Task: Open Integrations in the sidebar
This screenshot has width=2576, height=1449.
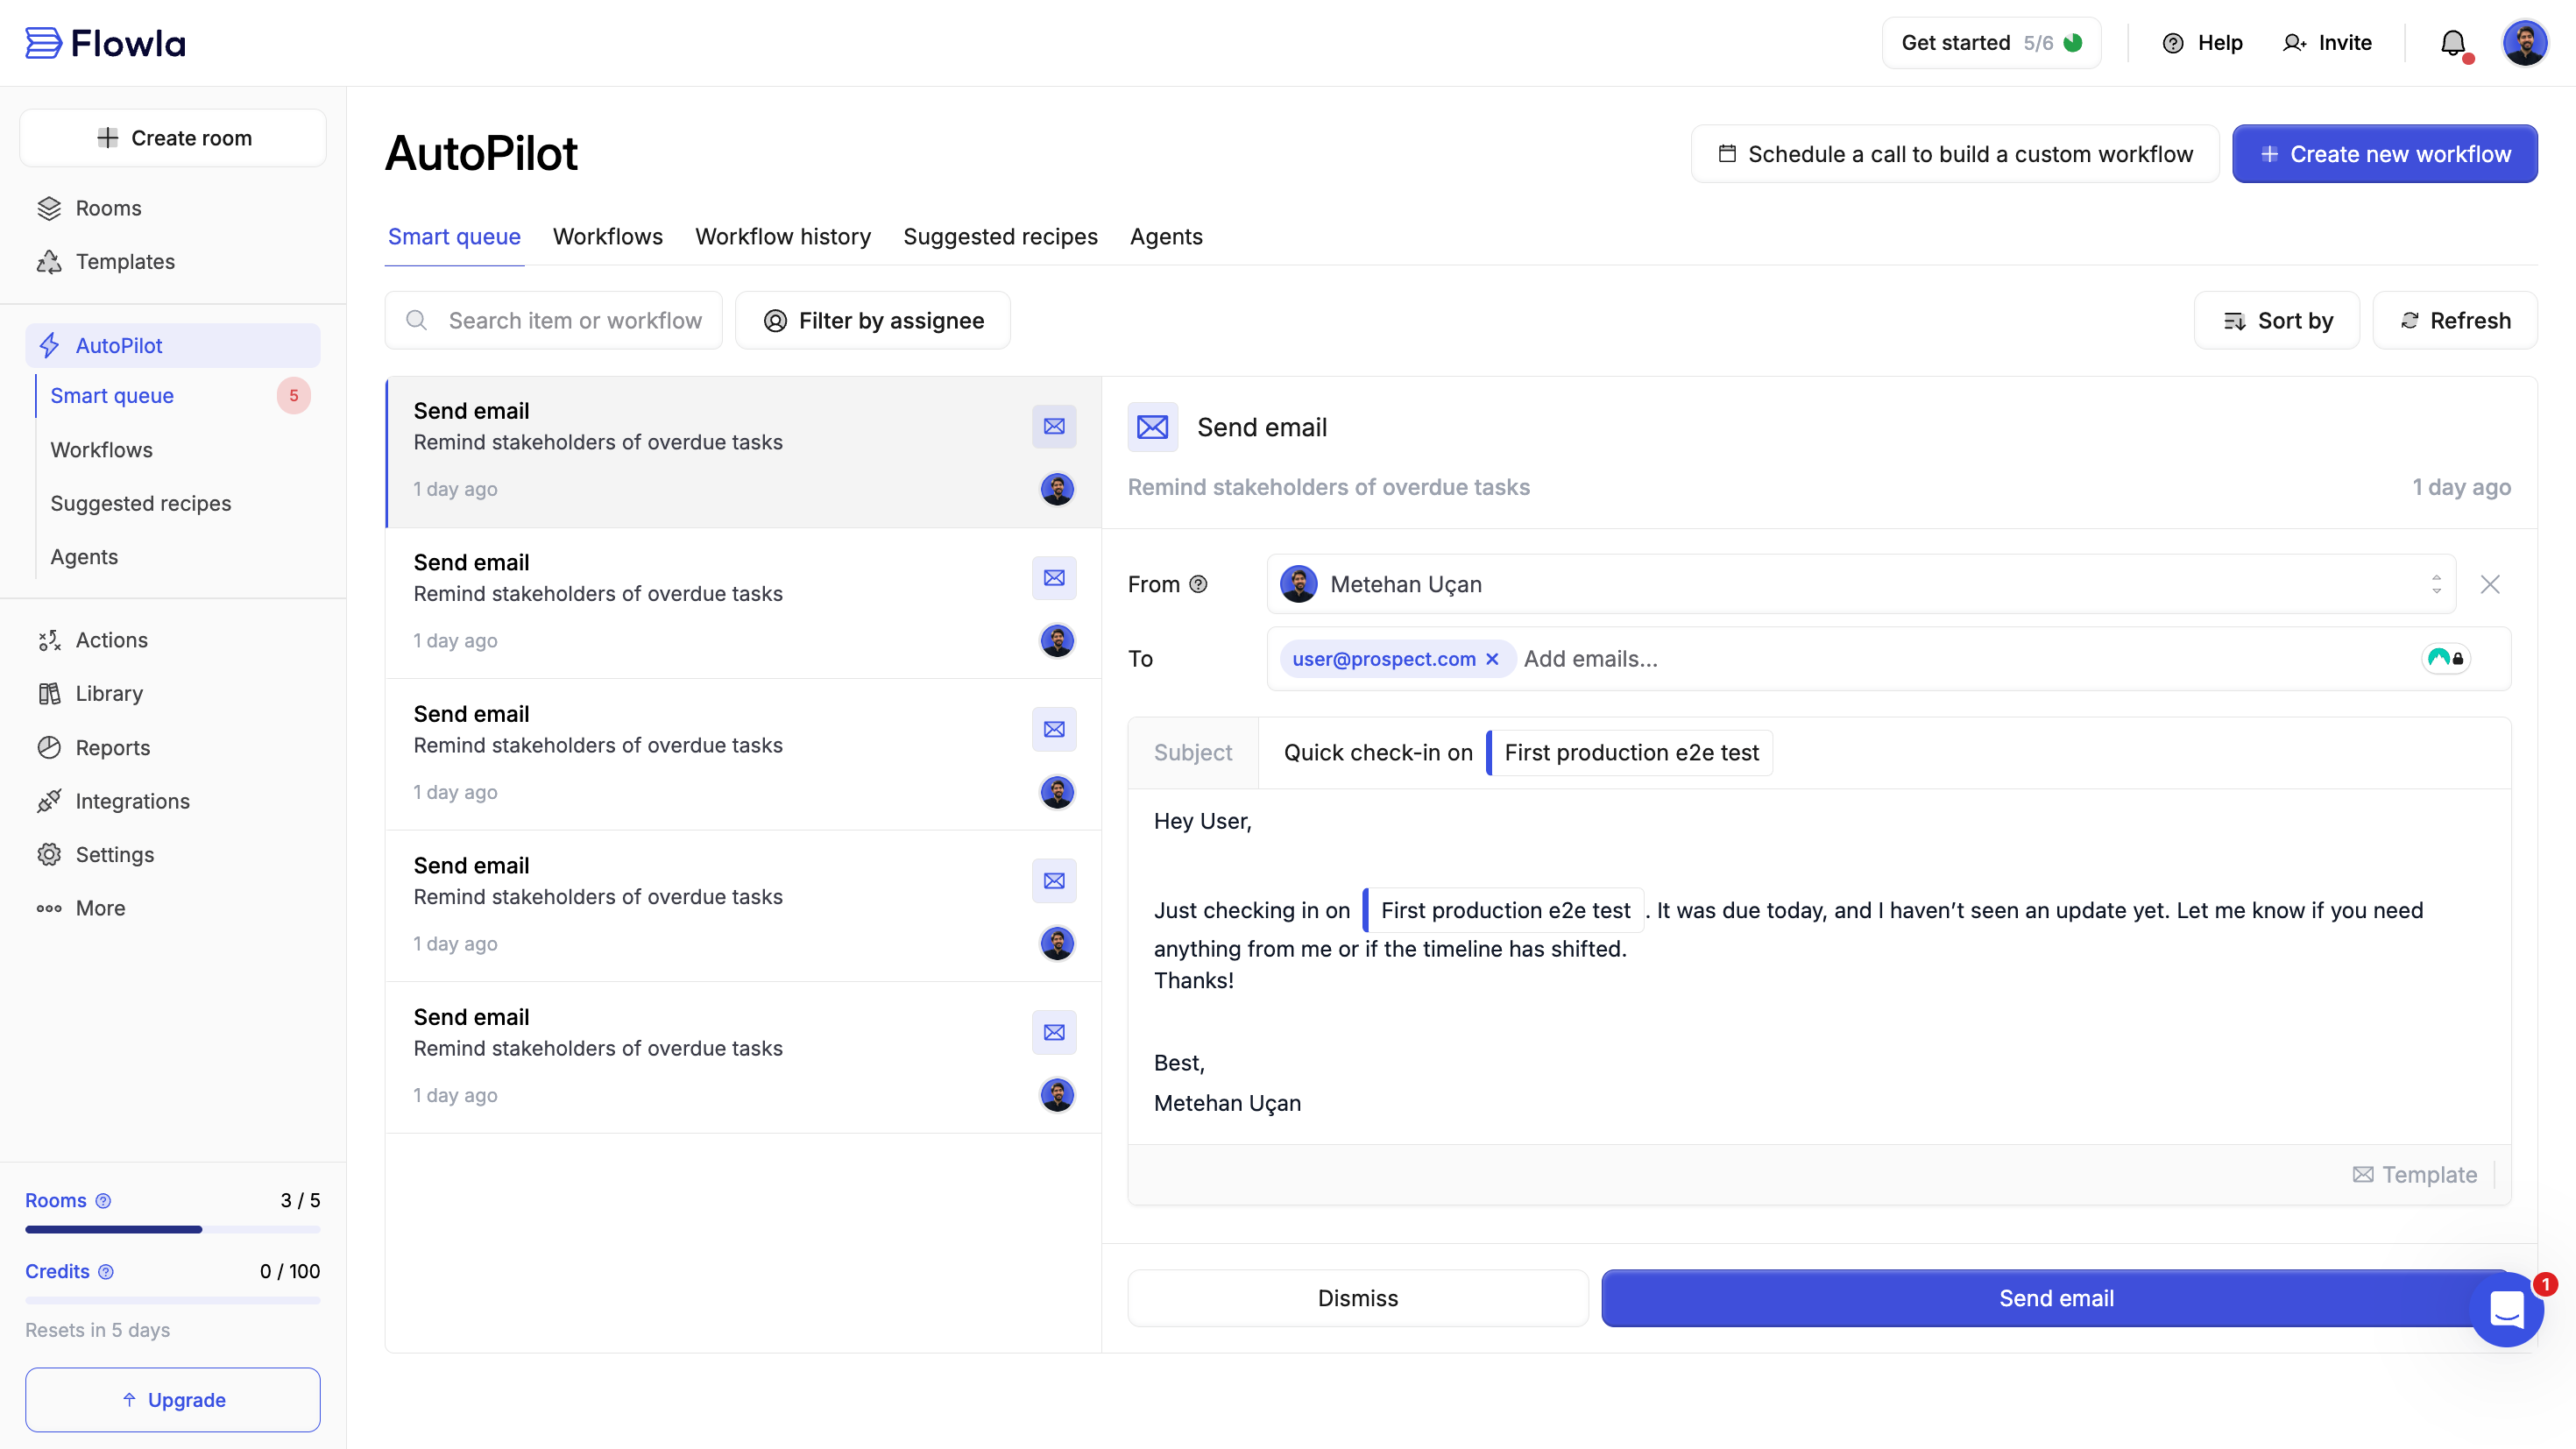Action: (x=132, y=801)
